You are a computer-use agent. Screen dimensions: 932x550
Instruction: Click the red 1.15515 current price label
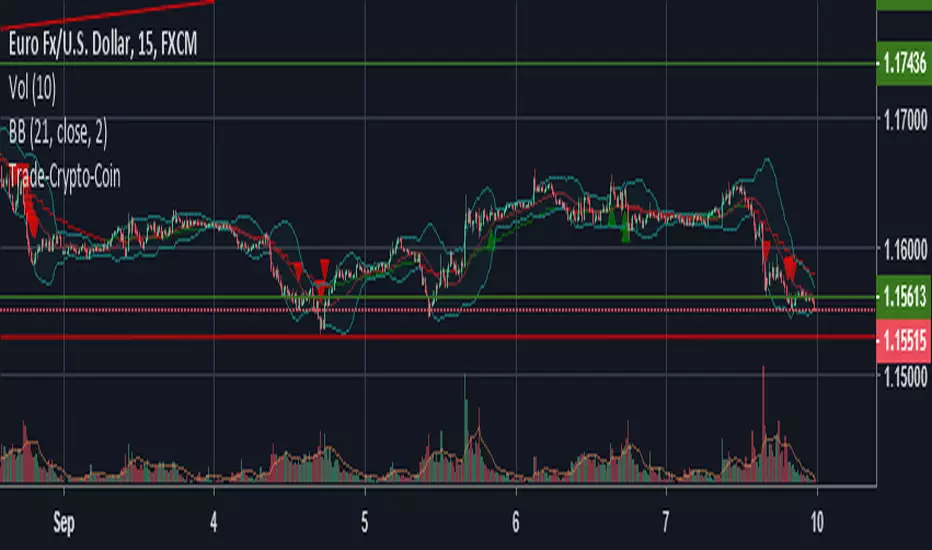(904, 341)
